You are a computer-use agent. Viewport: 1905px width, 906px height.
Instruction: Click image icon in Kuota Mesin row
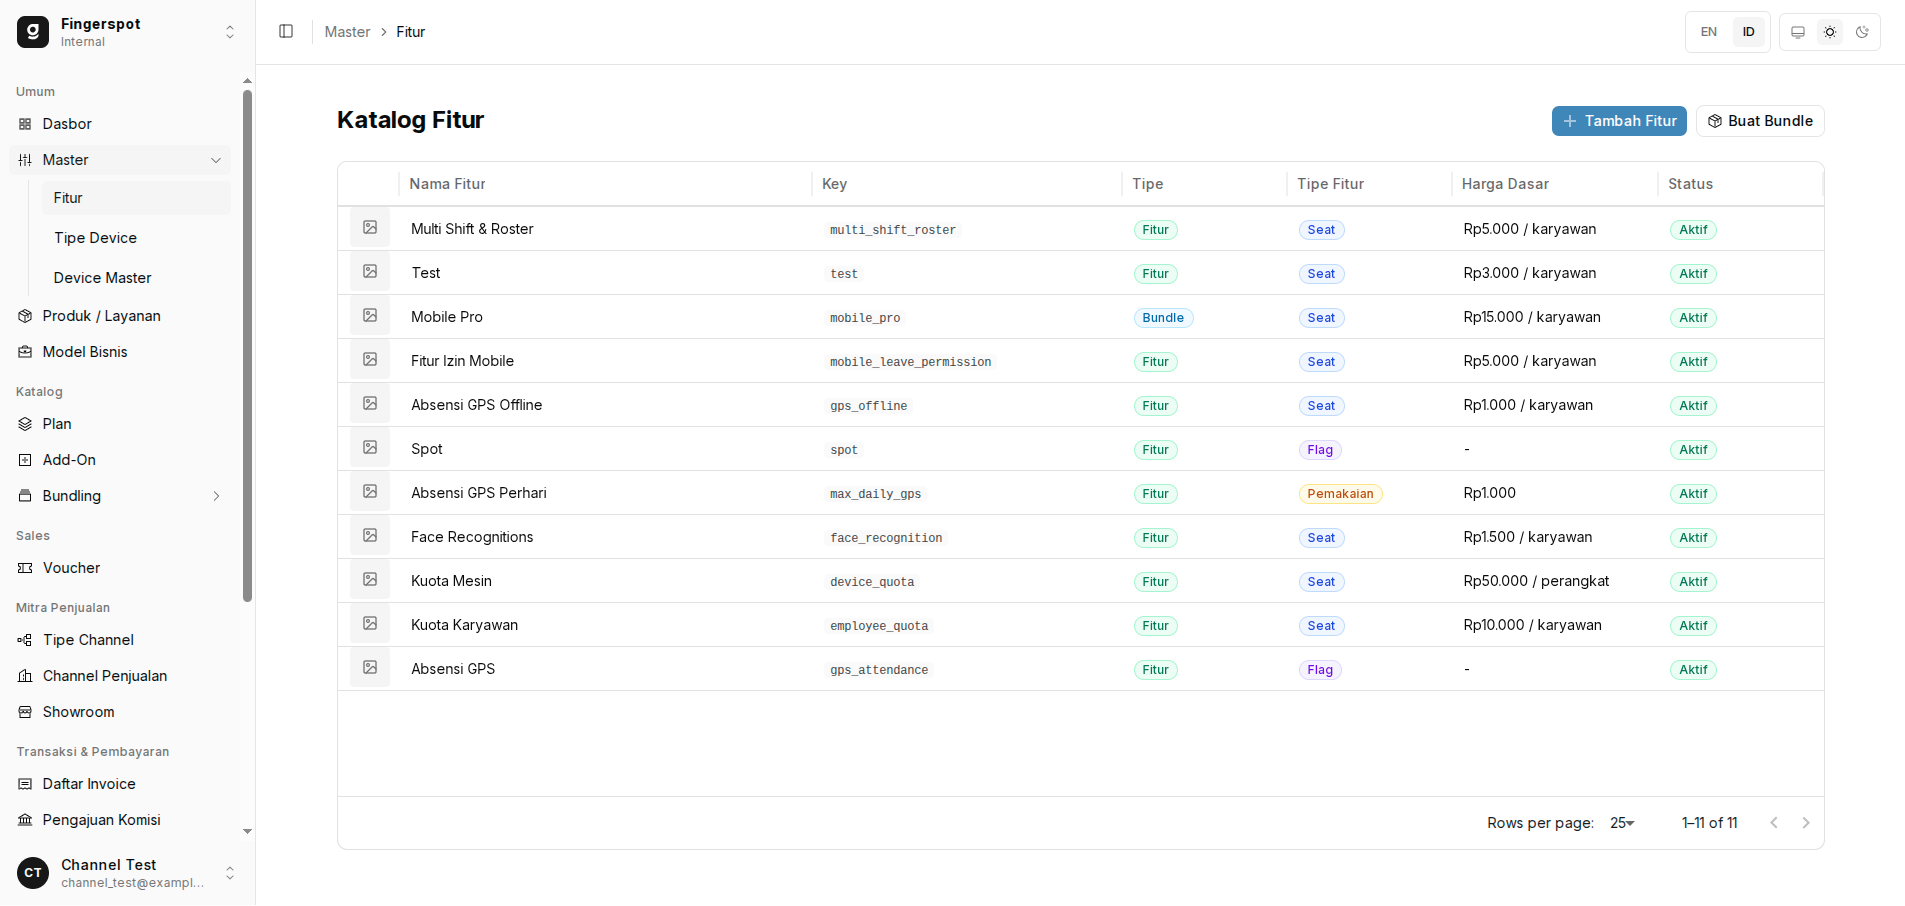pos(370,580)
